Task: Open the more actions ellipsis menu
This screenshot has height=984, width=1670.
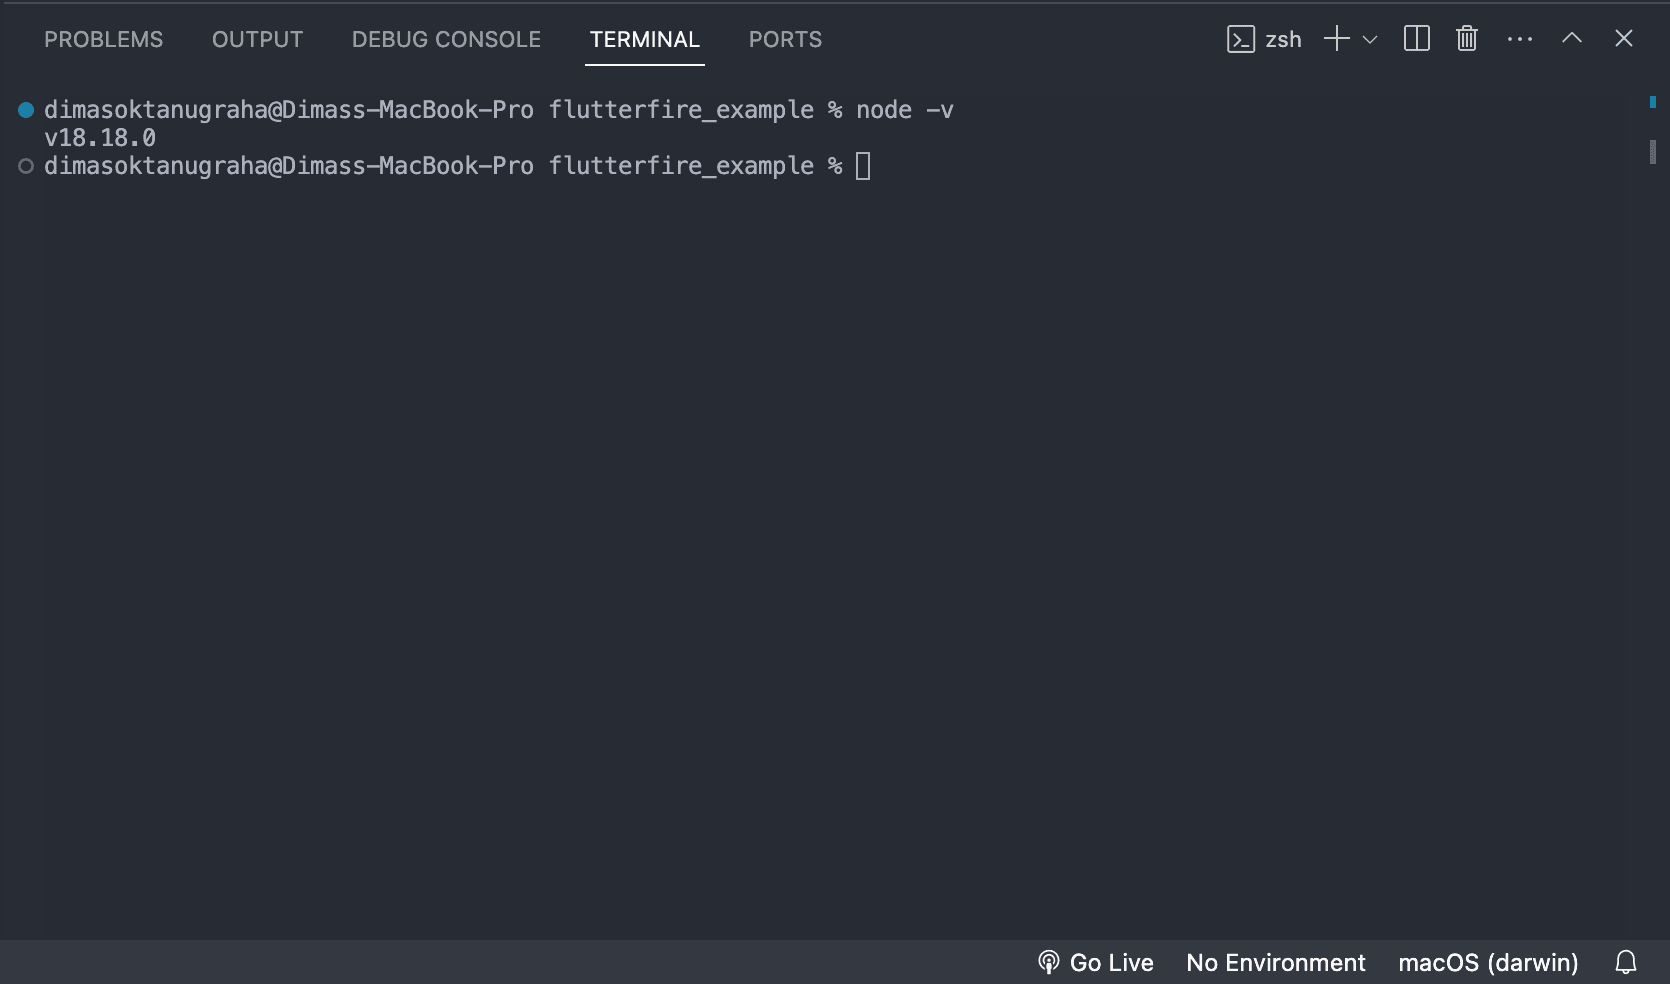Action: tap(1520, 39)
